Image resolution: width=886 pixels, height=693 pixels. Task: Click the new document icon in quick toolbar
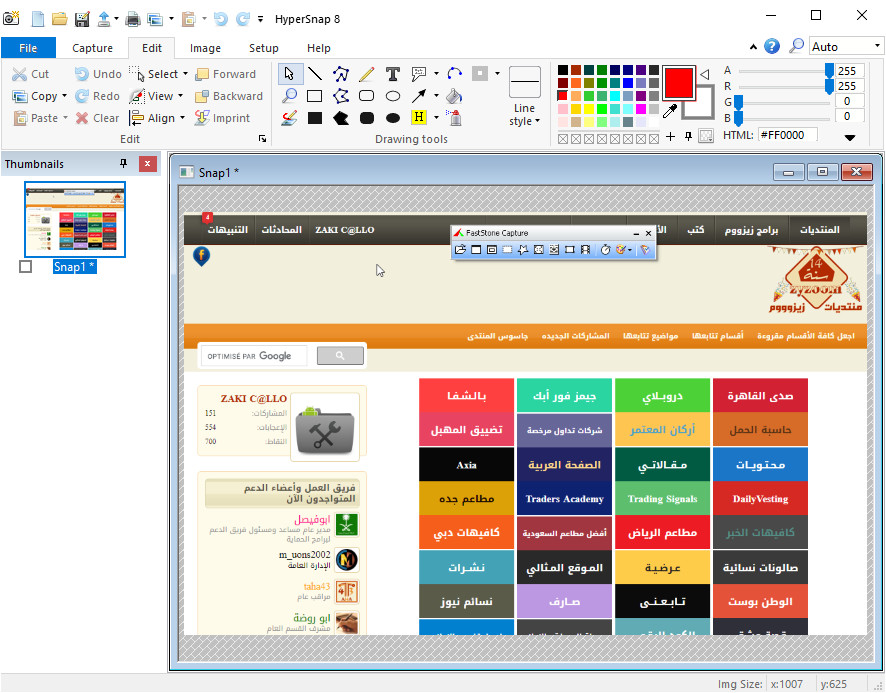[38, 19]
